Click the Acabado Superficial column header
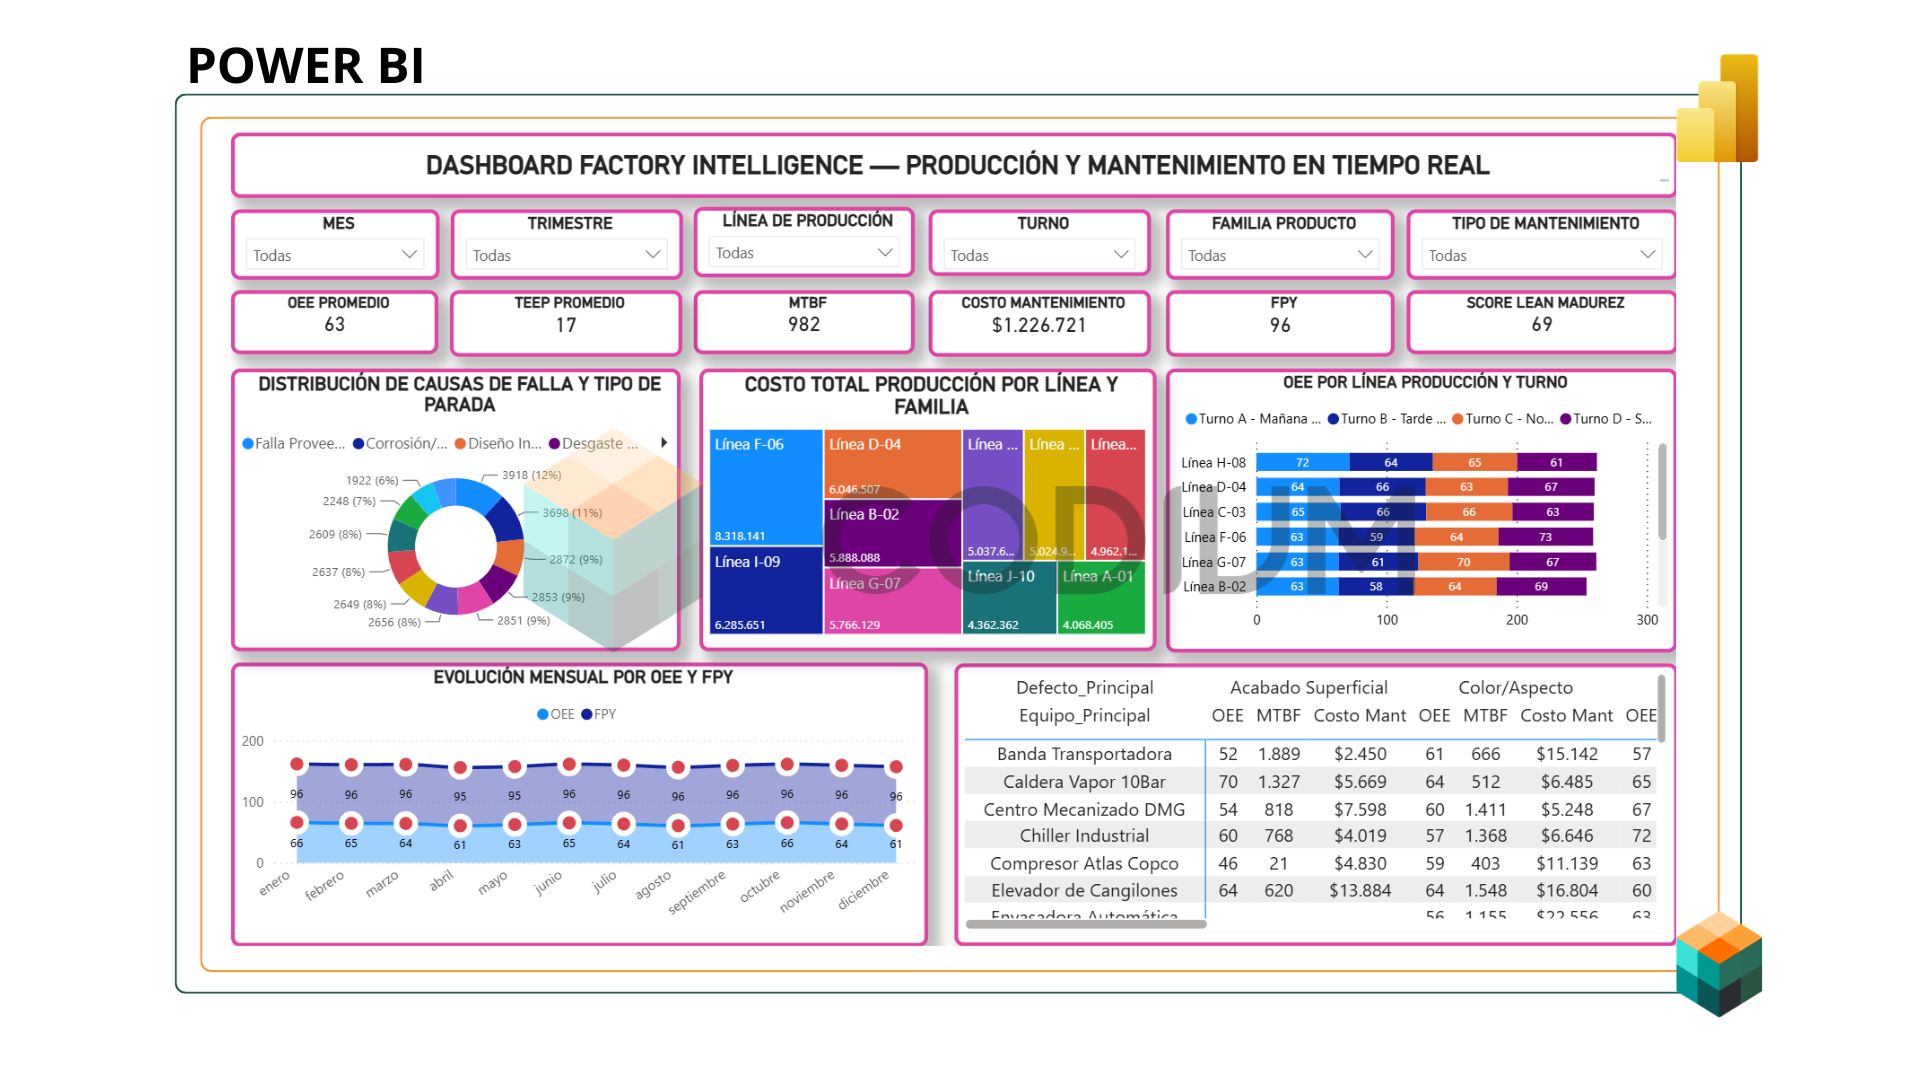 pyautogui.click(x=1309, y=688)
